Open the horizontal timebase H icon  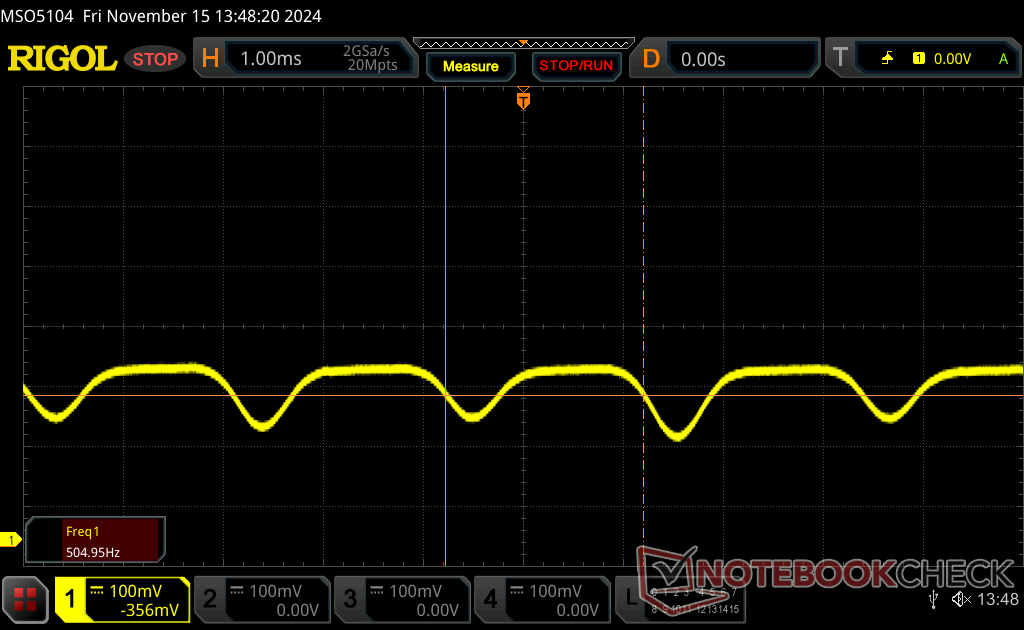point(210,59)
